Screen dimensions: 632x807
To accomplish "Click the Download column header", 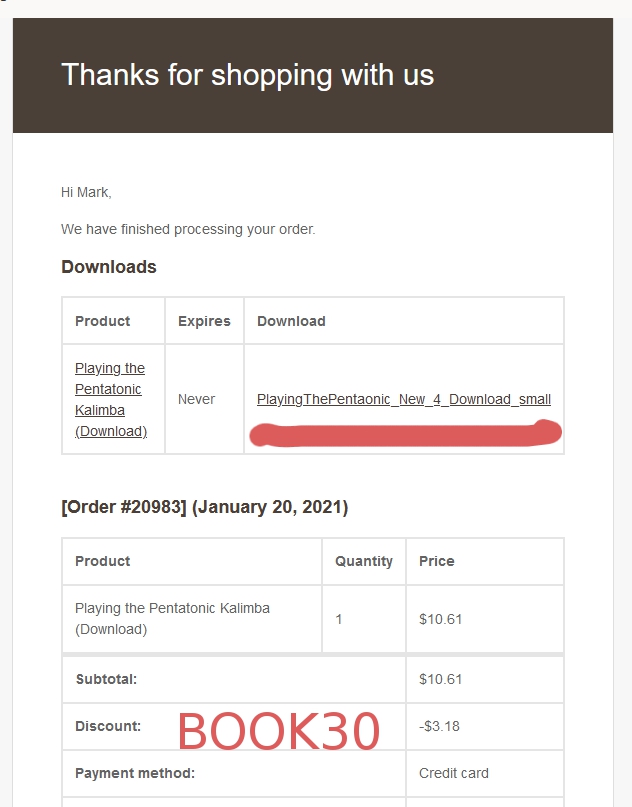I will 291,321.
